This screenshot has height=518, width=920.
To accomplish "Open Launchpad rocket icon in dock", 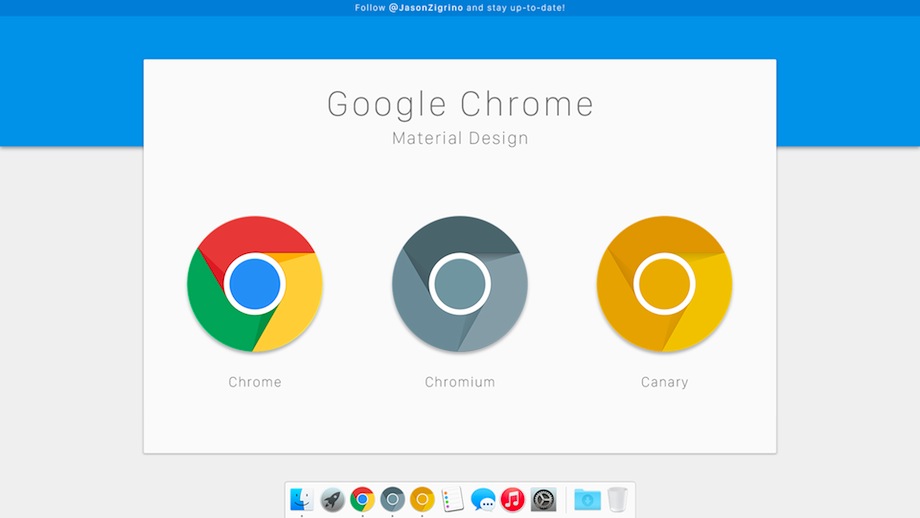I will 332,500.
